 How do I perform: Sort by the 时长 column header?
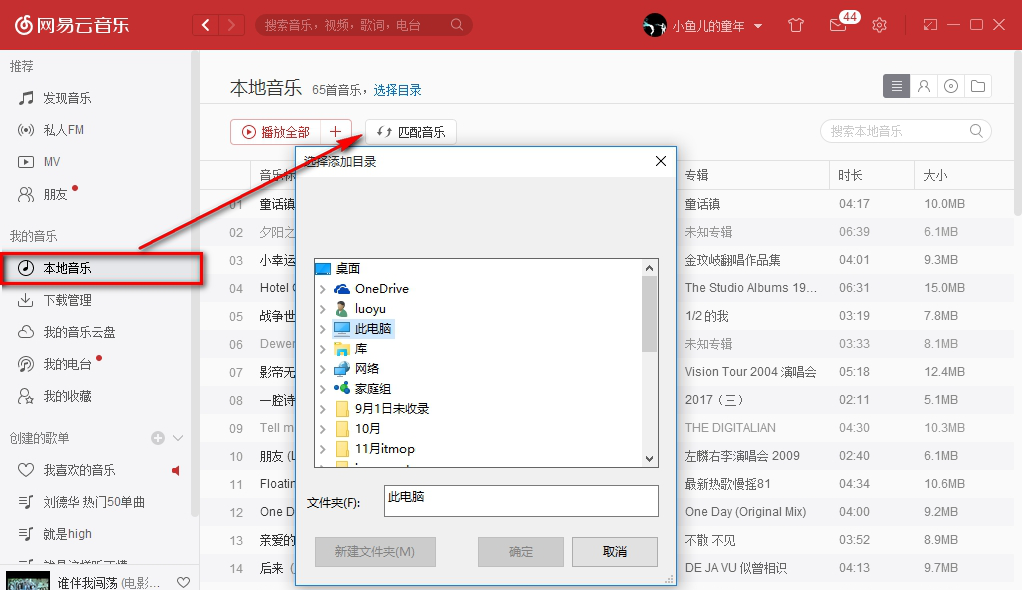click(x=850, y=175)
